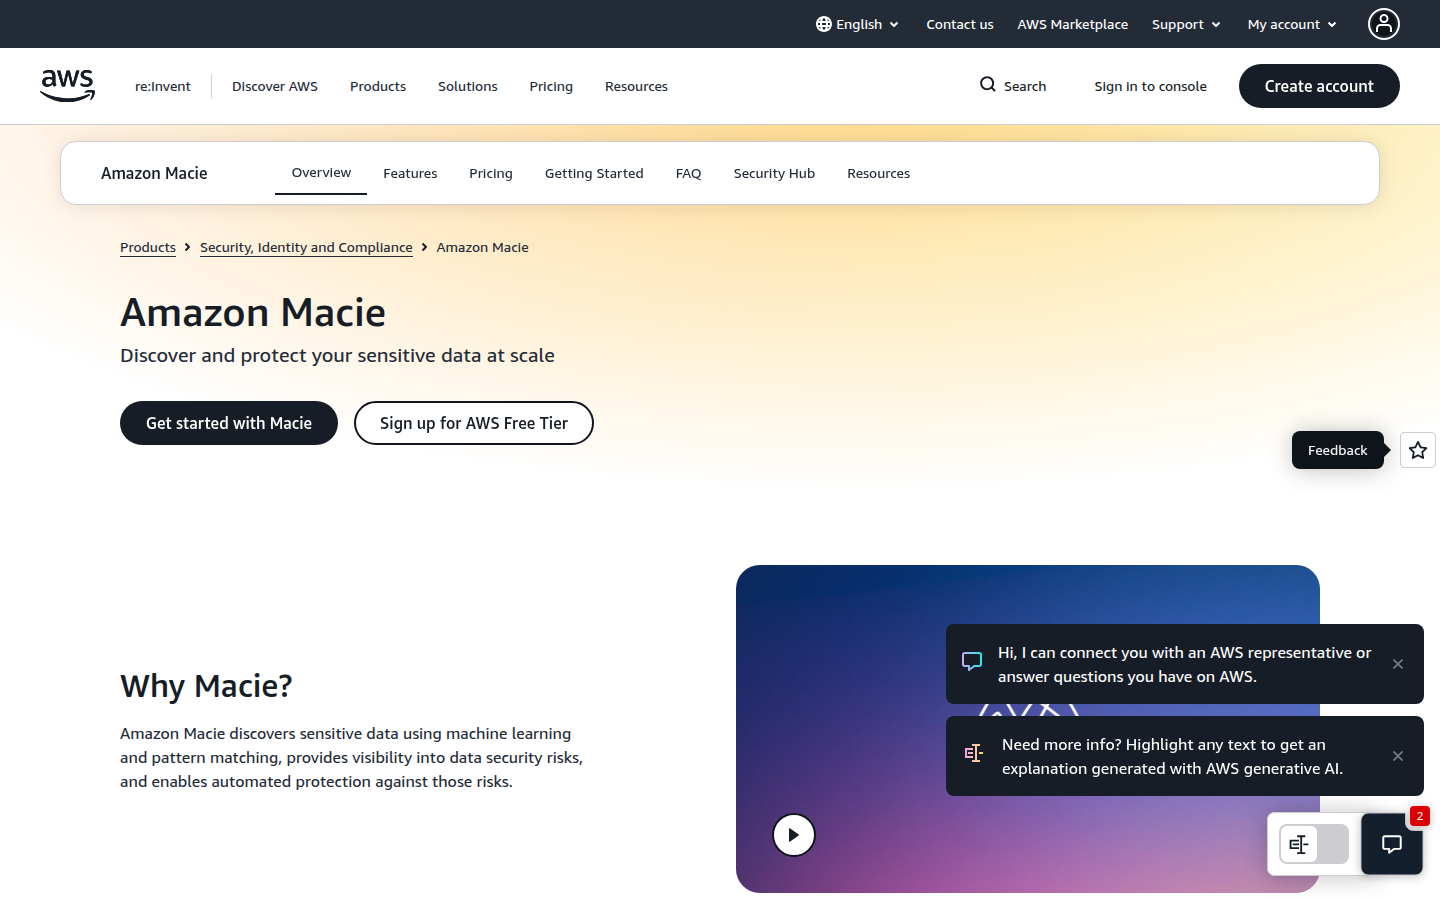Viewport: 1440px width, 900px height.
Task: Follow Security, Identity and Compliance breadcrumb
Action: pos(306,247)
